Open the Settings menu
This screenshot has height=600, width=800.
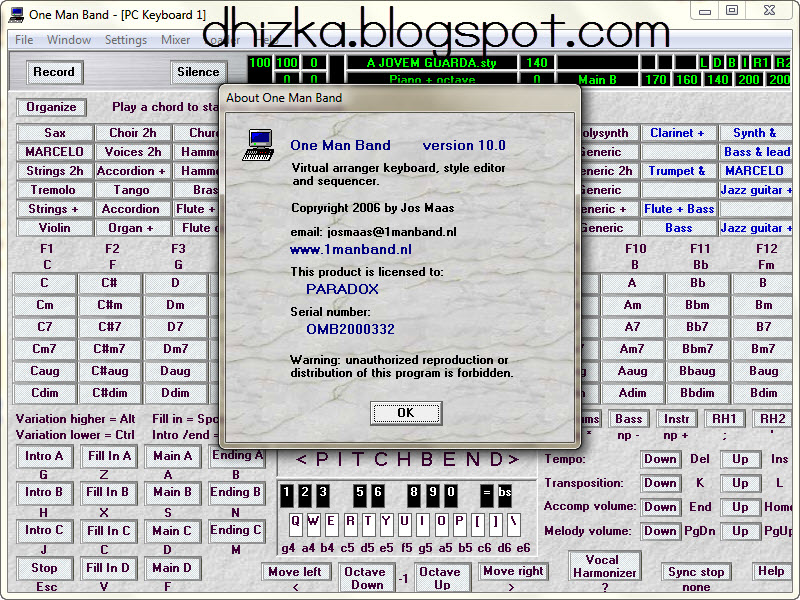click(x=126, y=40)
